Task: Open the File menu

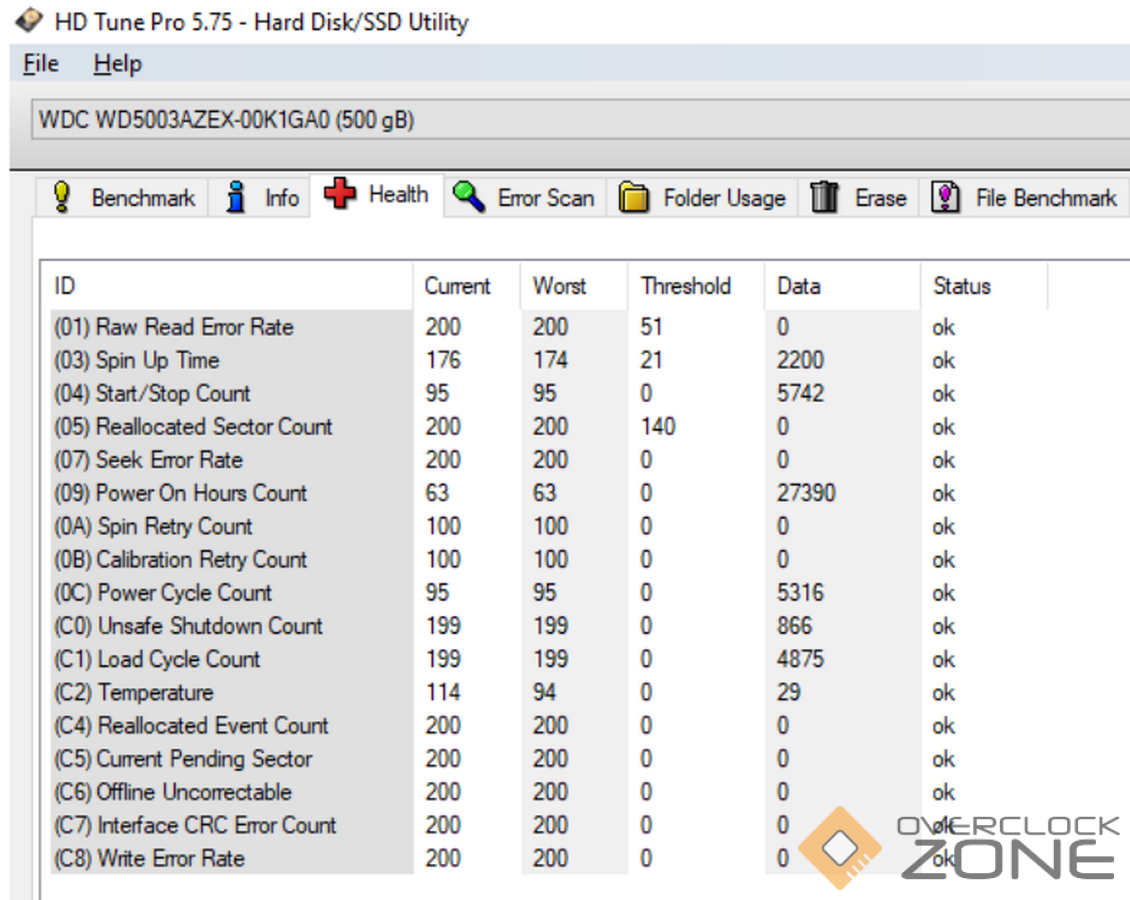Action: click(41, 64)
